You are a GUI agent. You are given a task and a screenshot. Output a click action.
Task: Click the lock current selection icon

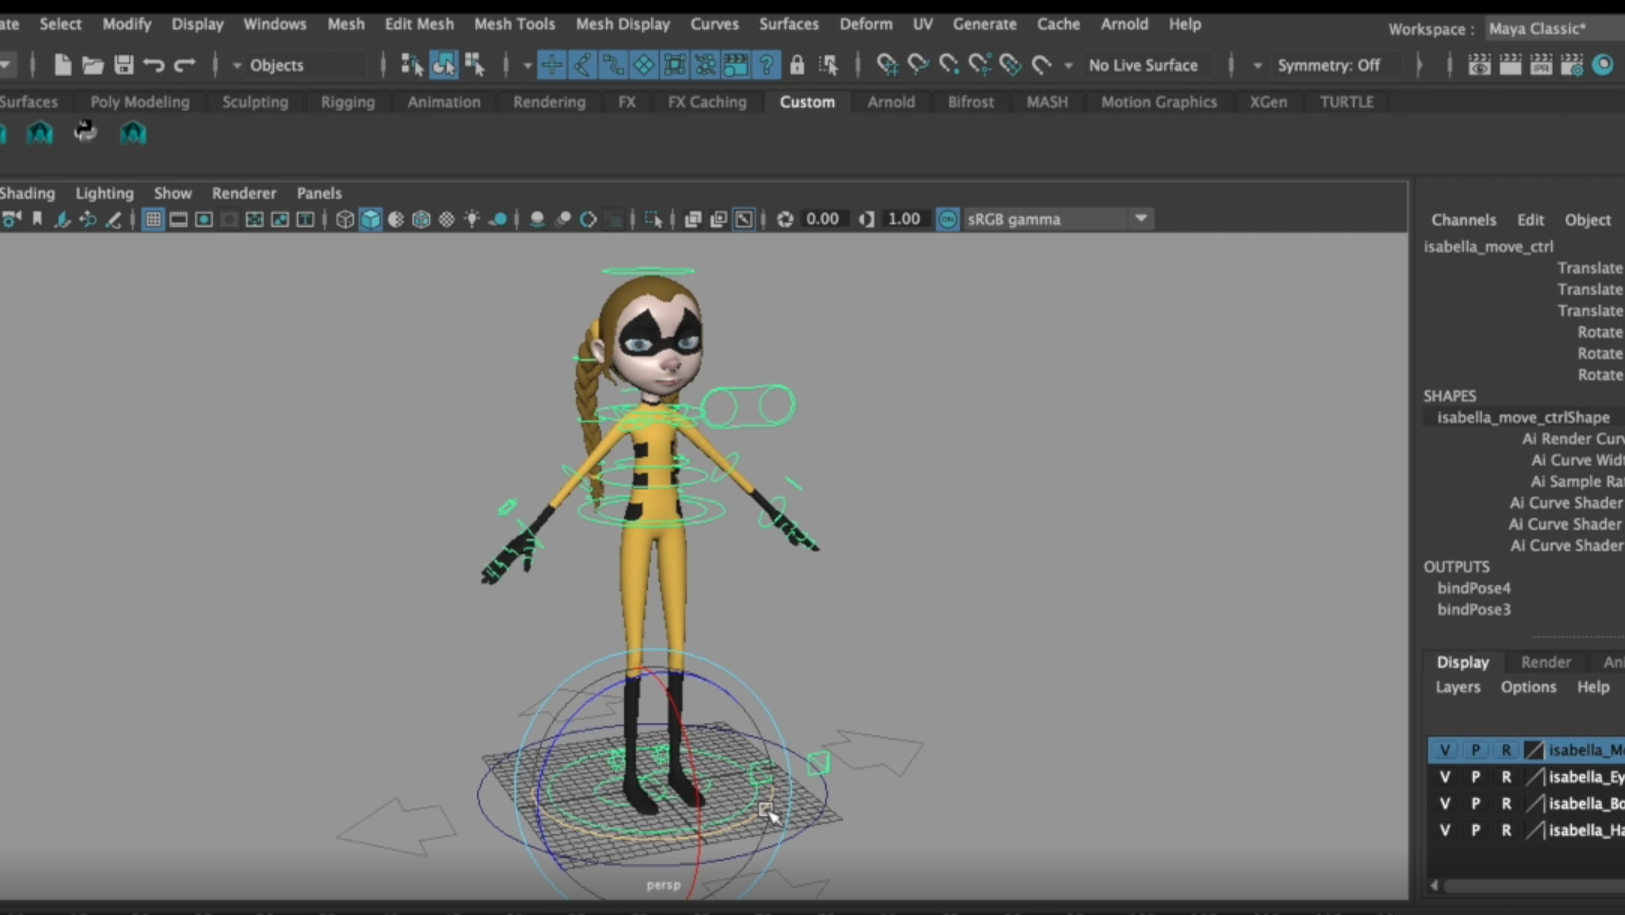(797, 65)
